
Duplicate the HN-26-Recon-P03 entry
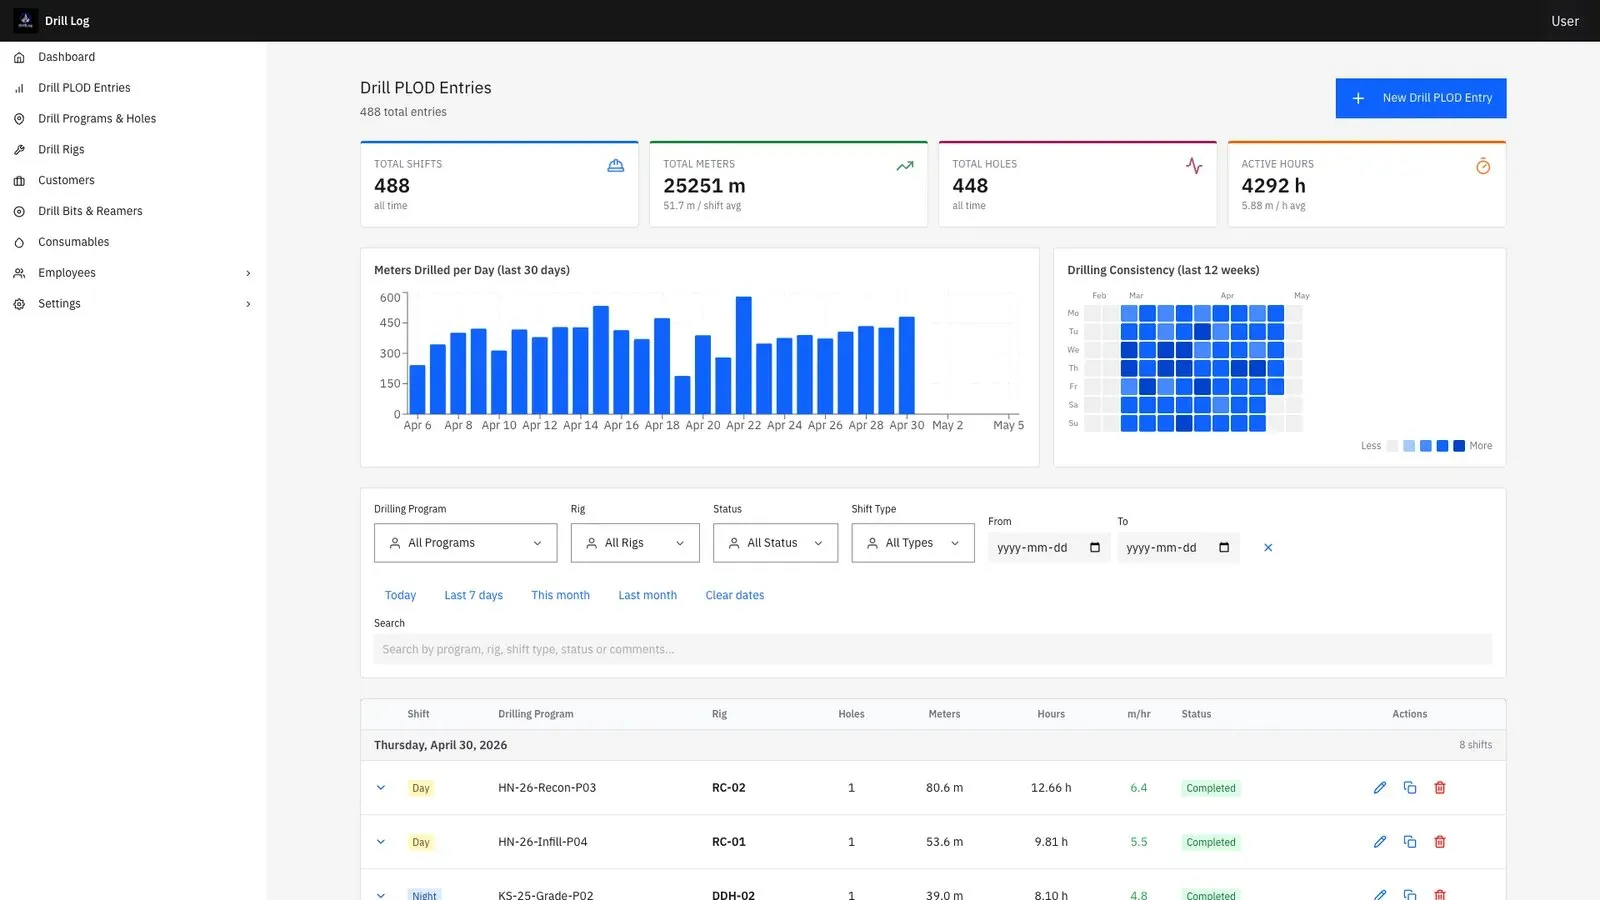(1410, 788)
